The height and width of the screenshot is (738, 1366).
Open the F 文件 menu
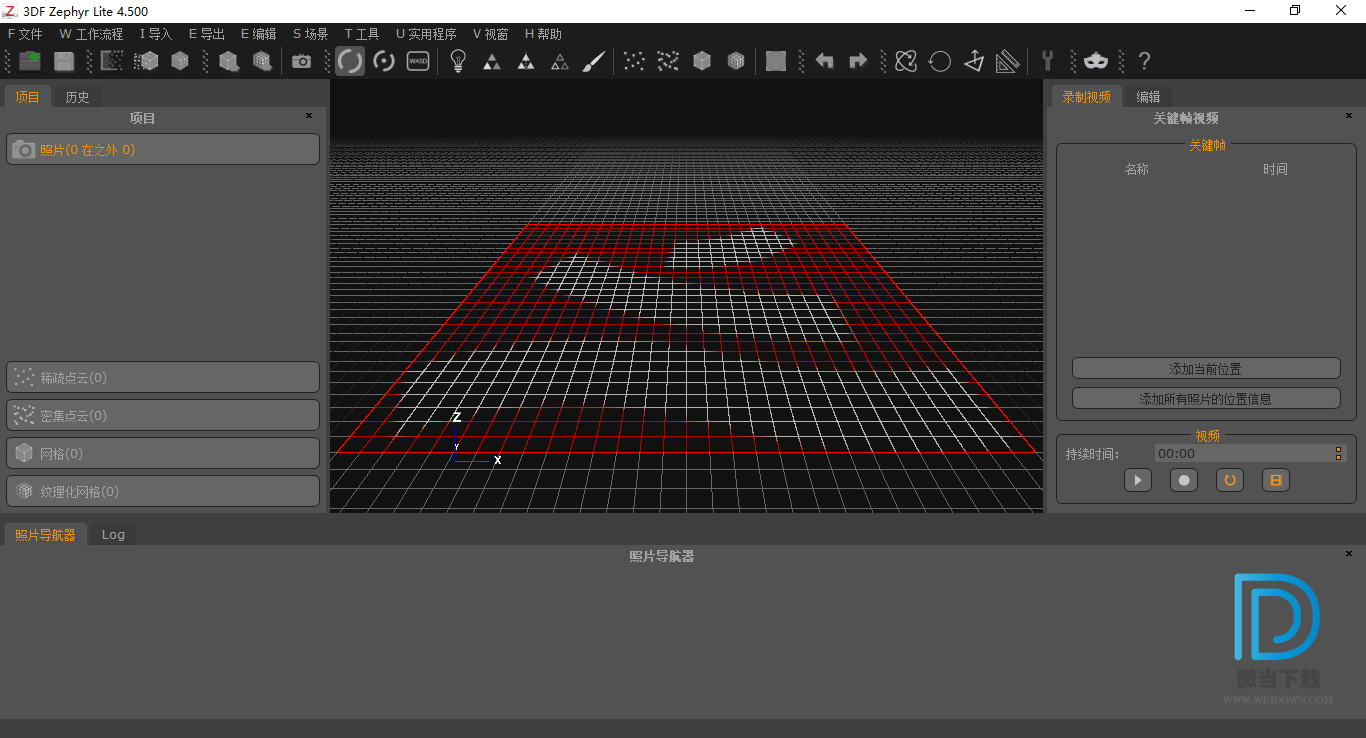(25, 34)
